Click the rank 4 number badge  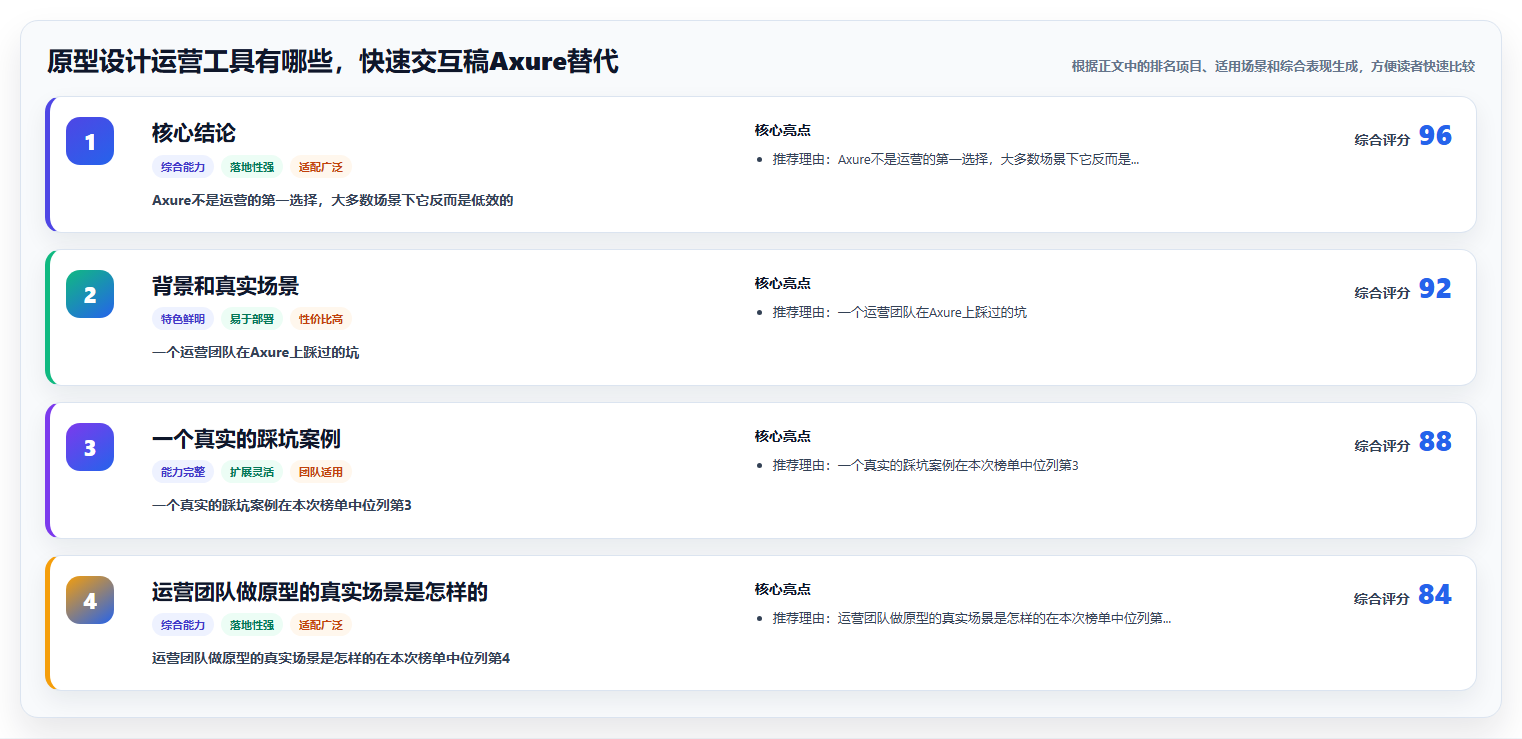click(x=90, y=600)
